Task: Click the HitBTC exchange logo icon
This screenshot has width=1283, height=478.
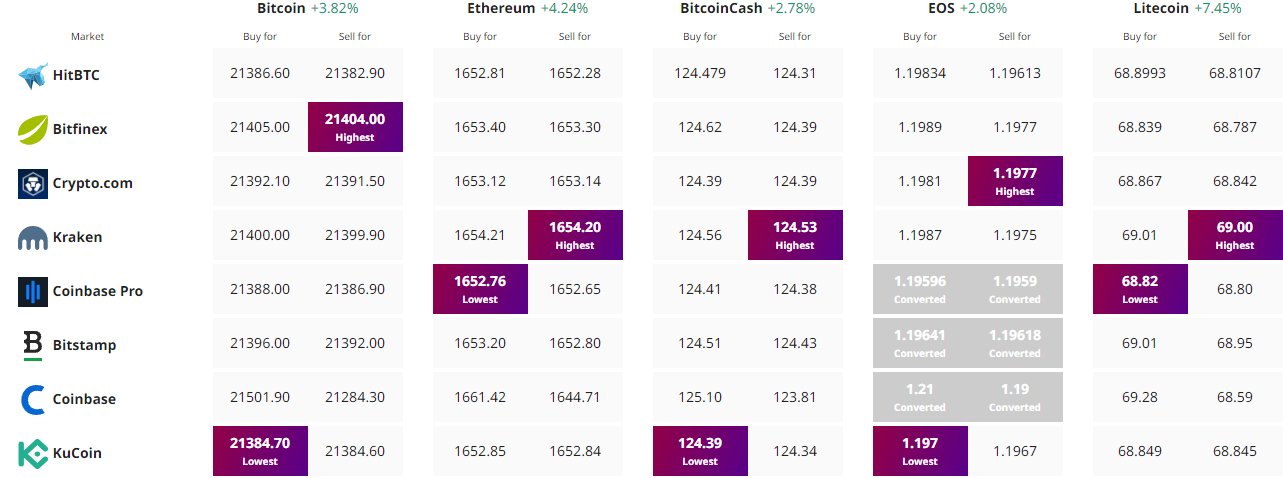Action: pyautogui.click(x=33, y=75)
